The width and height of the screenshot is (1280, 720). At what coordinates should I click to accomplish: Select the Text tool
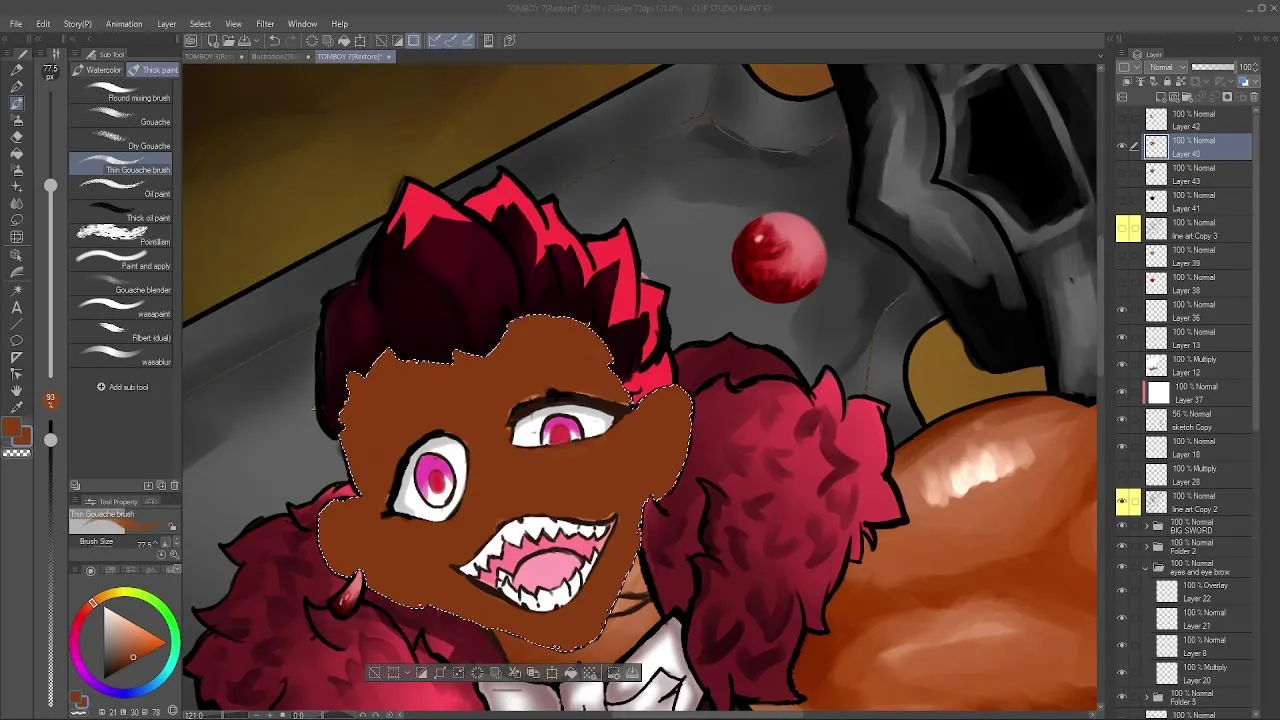(17, 307)
